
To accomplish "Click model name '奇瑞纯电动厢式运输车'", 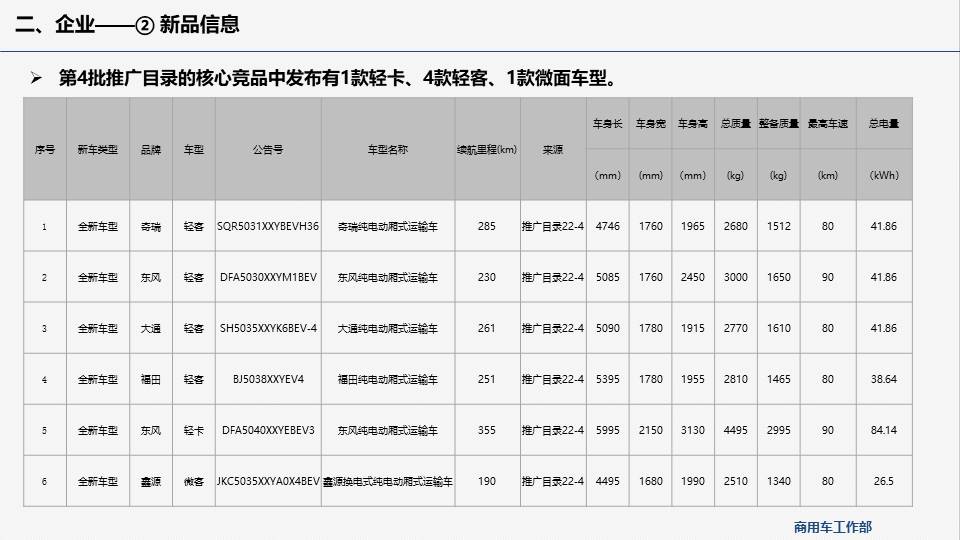I will (388, 227).
